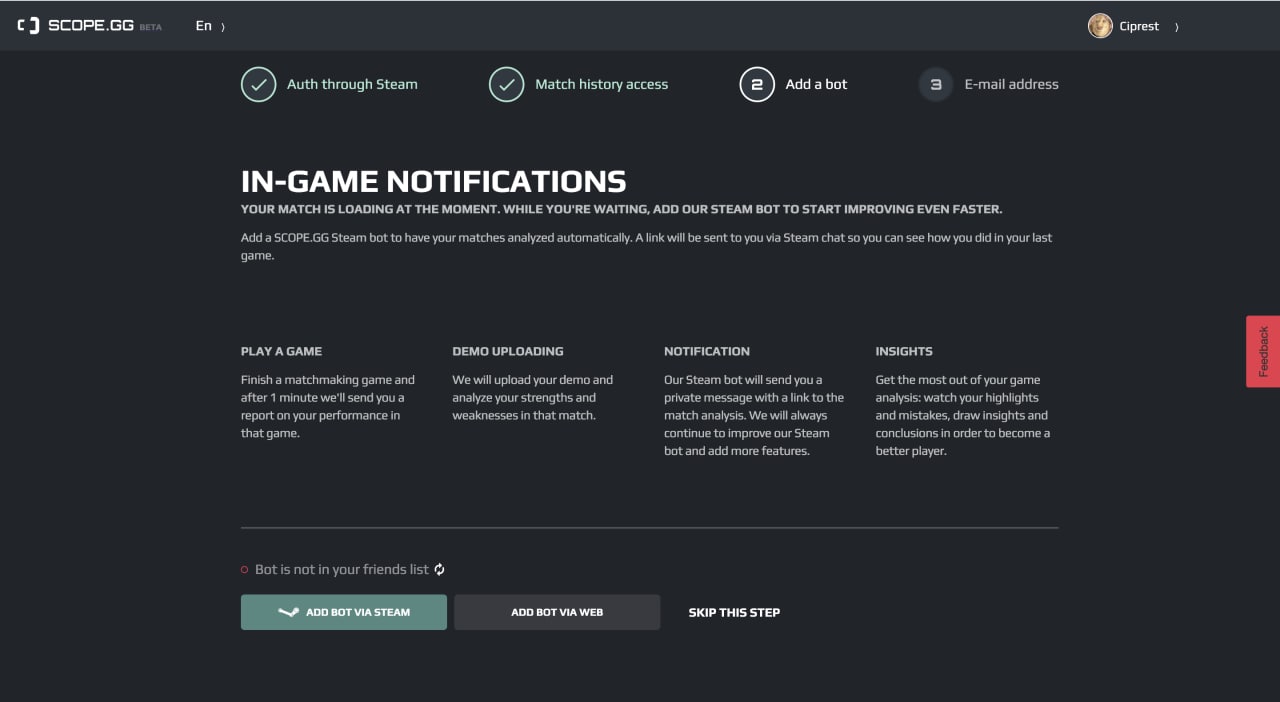Viewport: 1280px width, 702px height.
Task: Click the SCOPE.GG logo
Action: (x=75, y=26)
